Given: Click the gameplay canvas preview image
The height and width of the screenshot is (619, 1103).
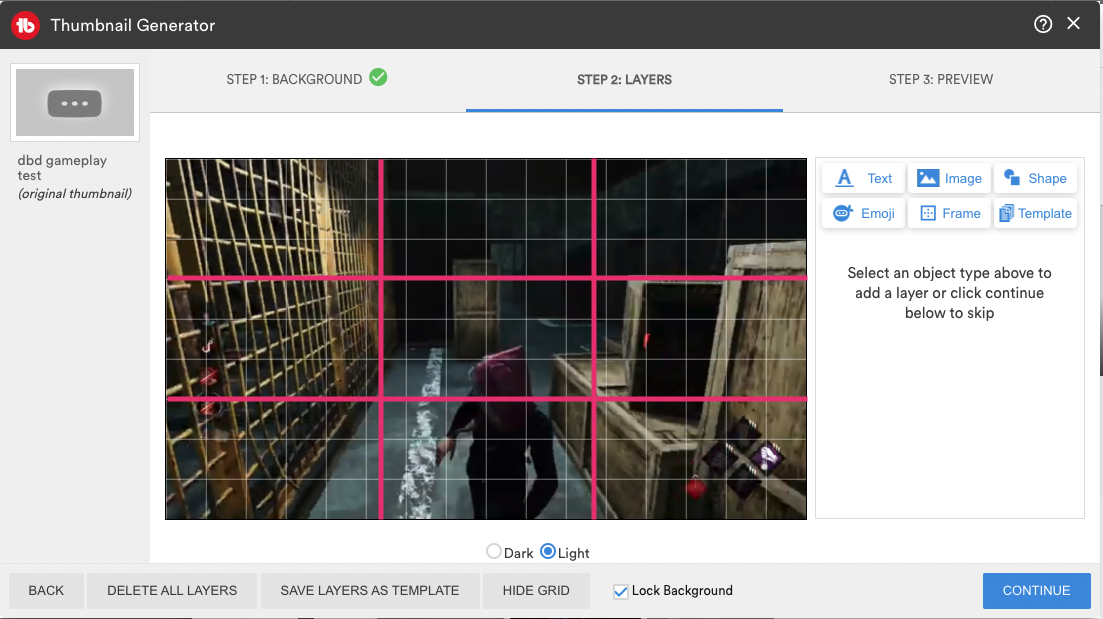Looking at the screenshot, I should pos(486,339).
